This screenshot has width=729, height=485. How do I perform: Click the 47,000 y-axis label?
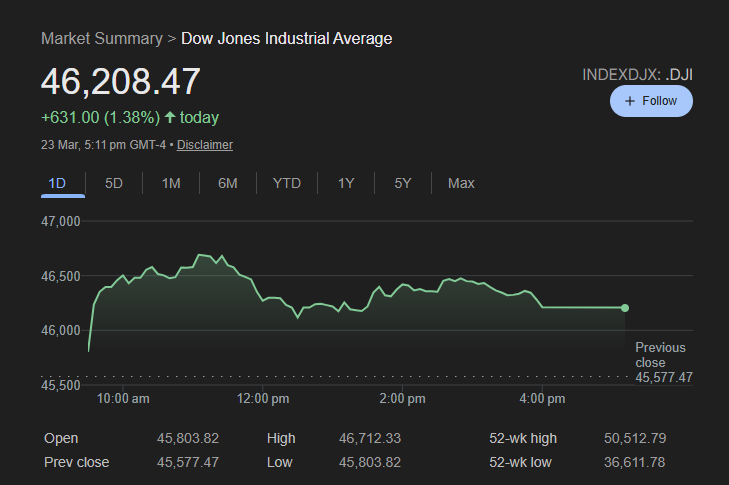point(60,221)
